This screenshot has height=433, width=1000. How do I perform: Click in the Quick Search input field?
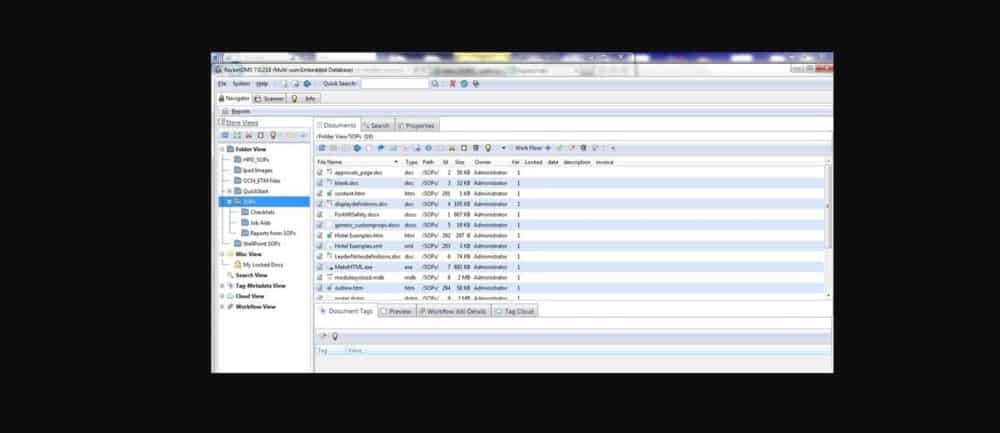coord(394,84)
